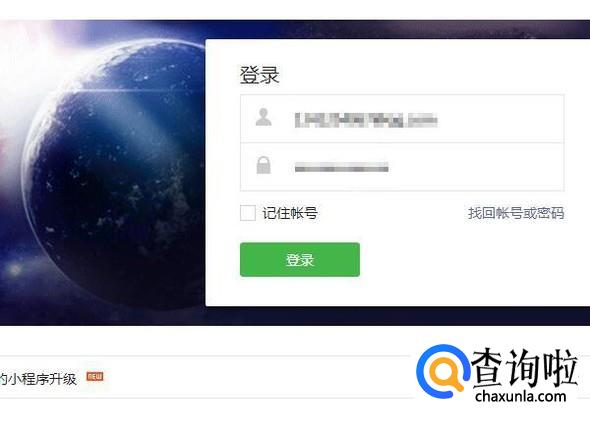This screenshot has height=427, width=590.
Task: Focus the account name input field
Action: [402, 119]
